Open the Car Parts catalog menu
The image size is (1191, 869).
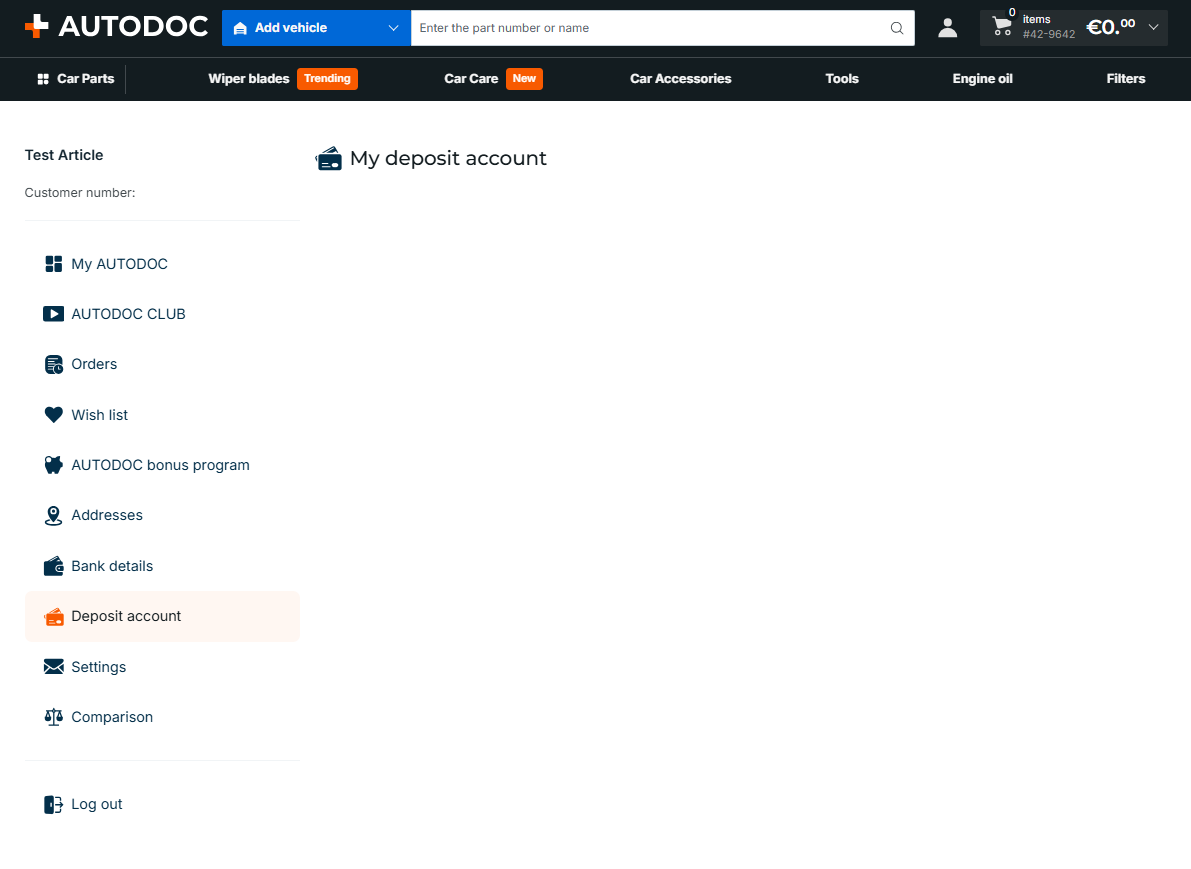[x=76, y=79]
